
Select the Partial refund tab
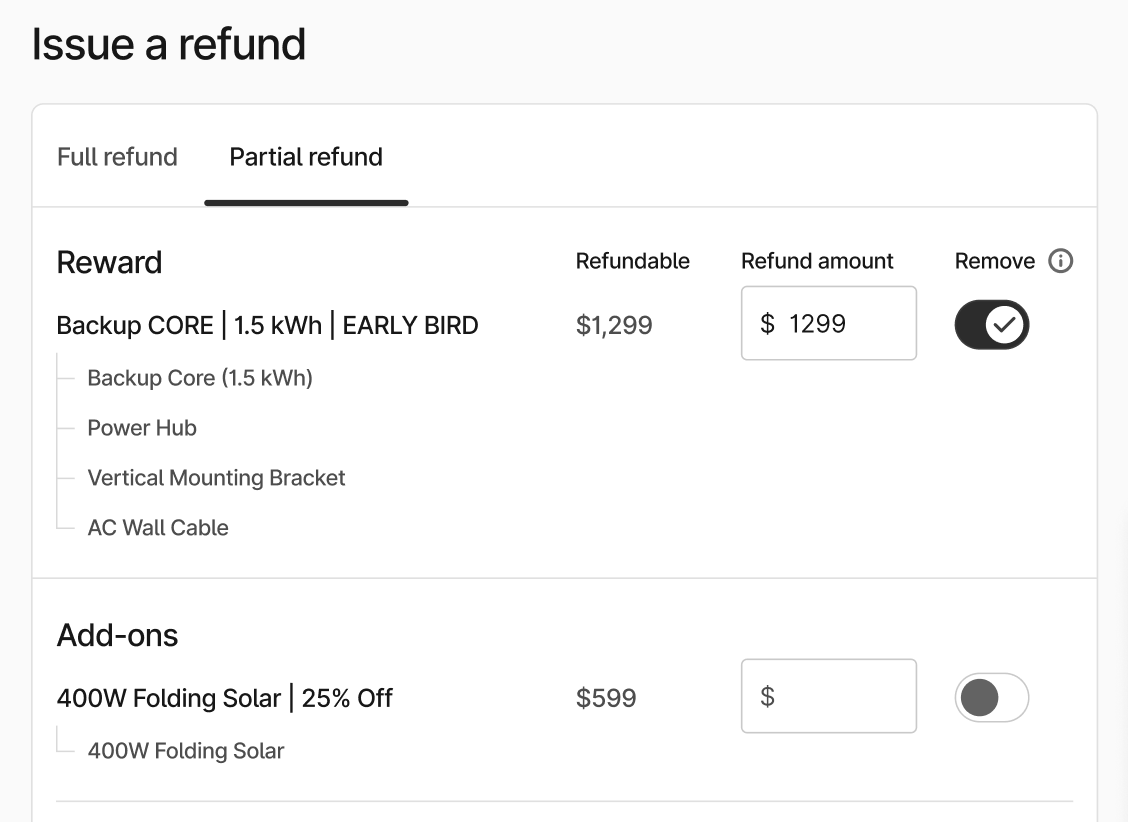[305, 157]
